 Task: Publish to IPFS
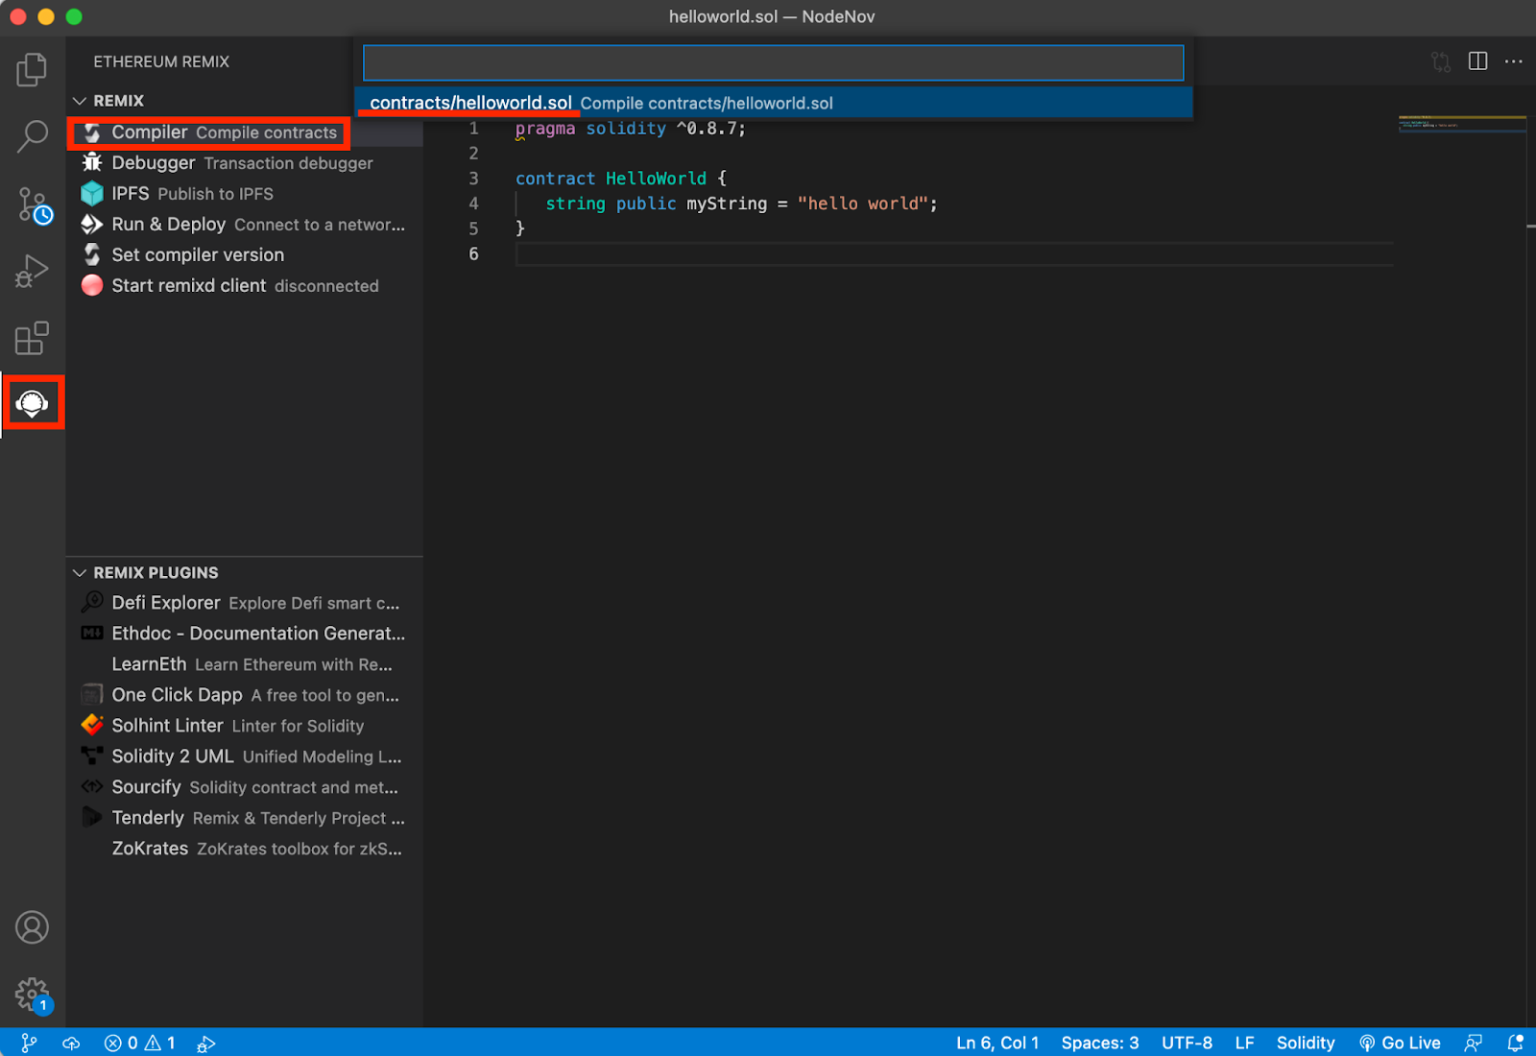(x=131, y=193)
